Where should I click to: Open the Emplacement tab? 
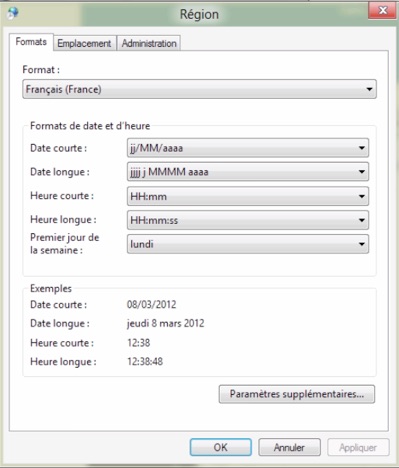(84, 43)
